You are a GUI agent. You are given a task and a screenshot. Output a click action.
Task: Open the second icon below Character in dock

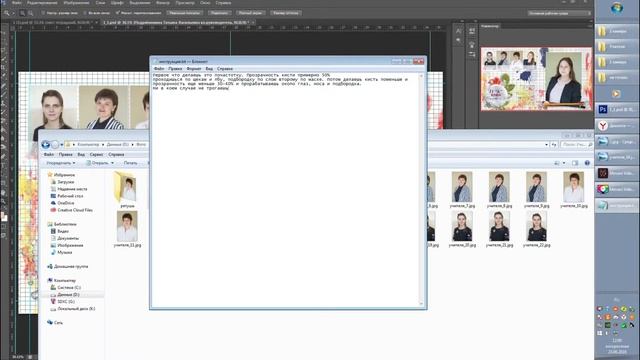(459, 40)
